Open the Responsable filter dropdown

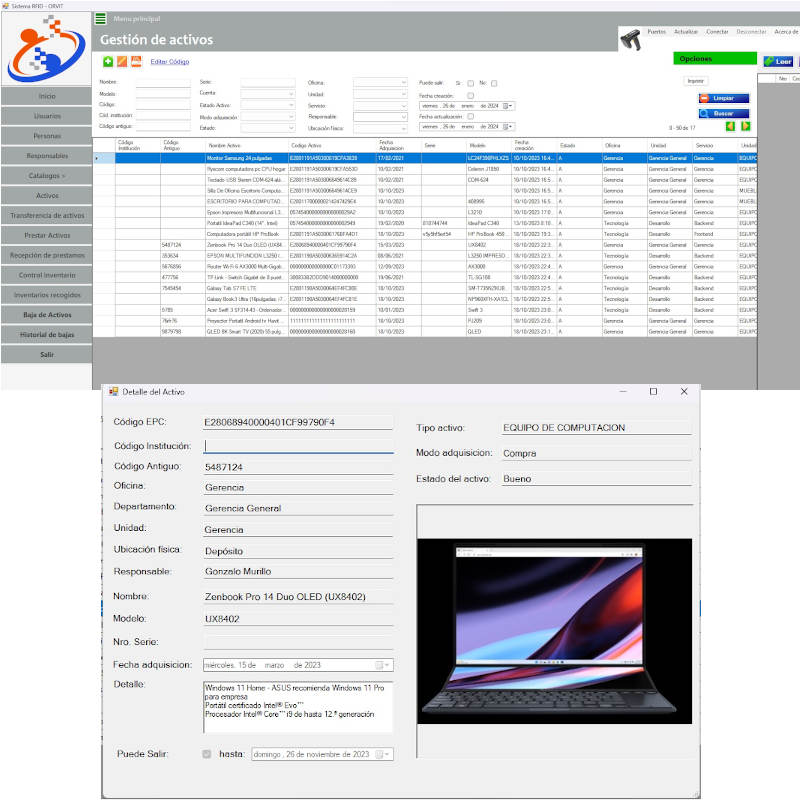point(381,117)
